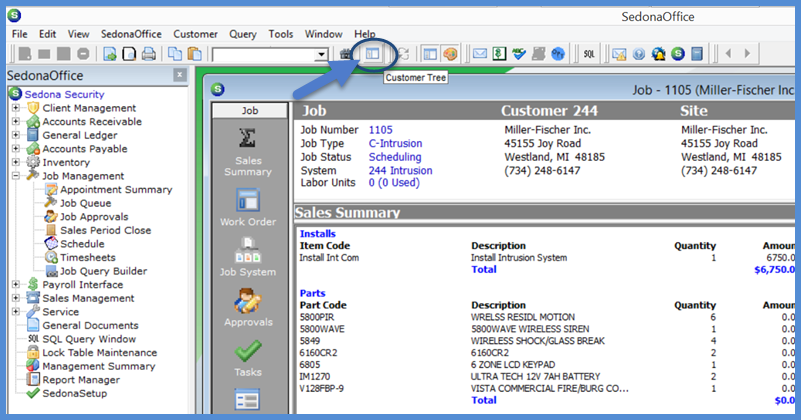Click the refresh arrows toolbar icon
This screenshot has height=420, width=801.
tap(404, 54)
